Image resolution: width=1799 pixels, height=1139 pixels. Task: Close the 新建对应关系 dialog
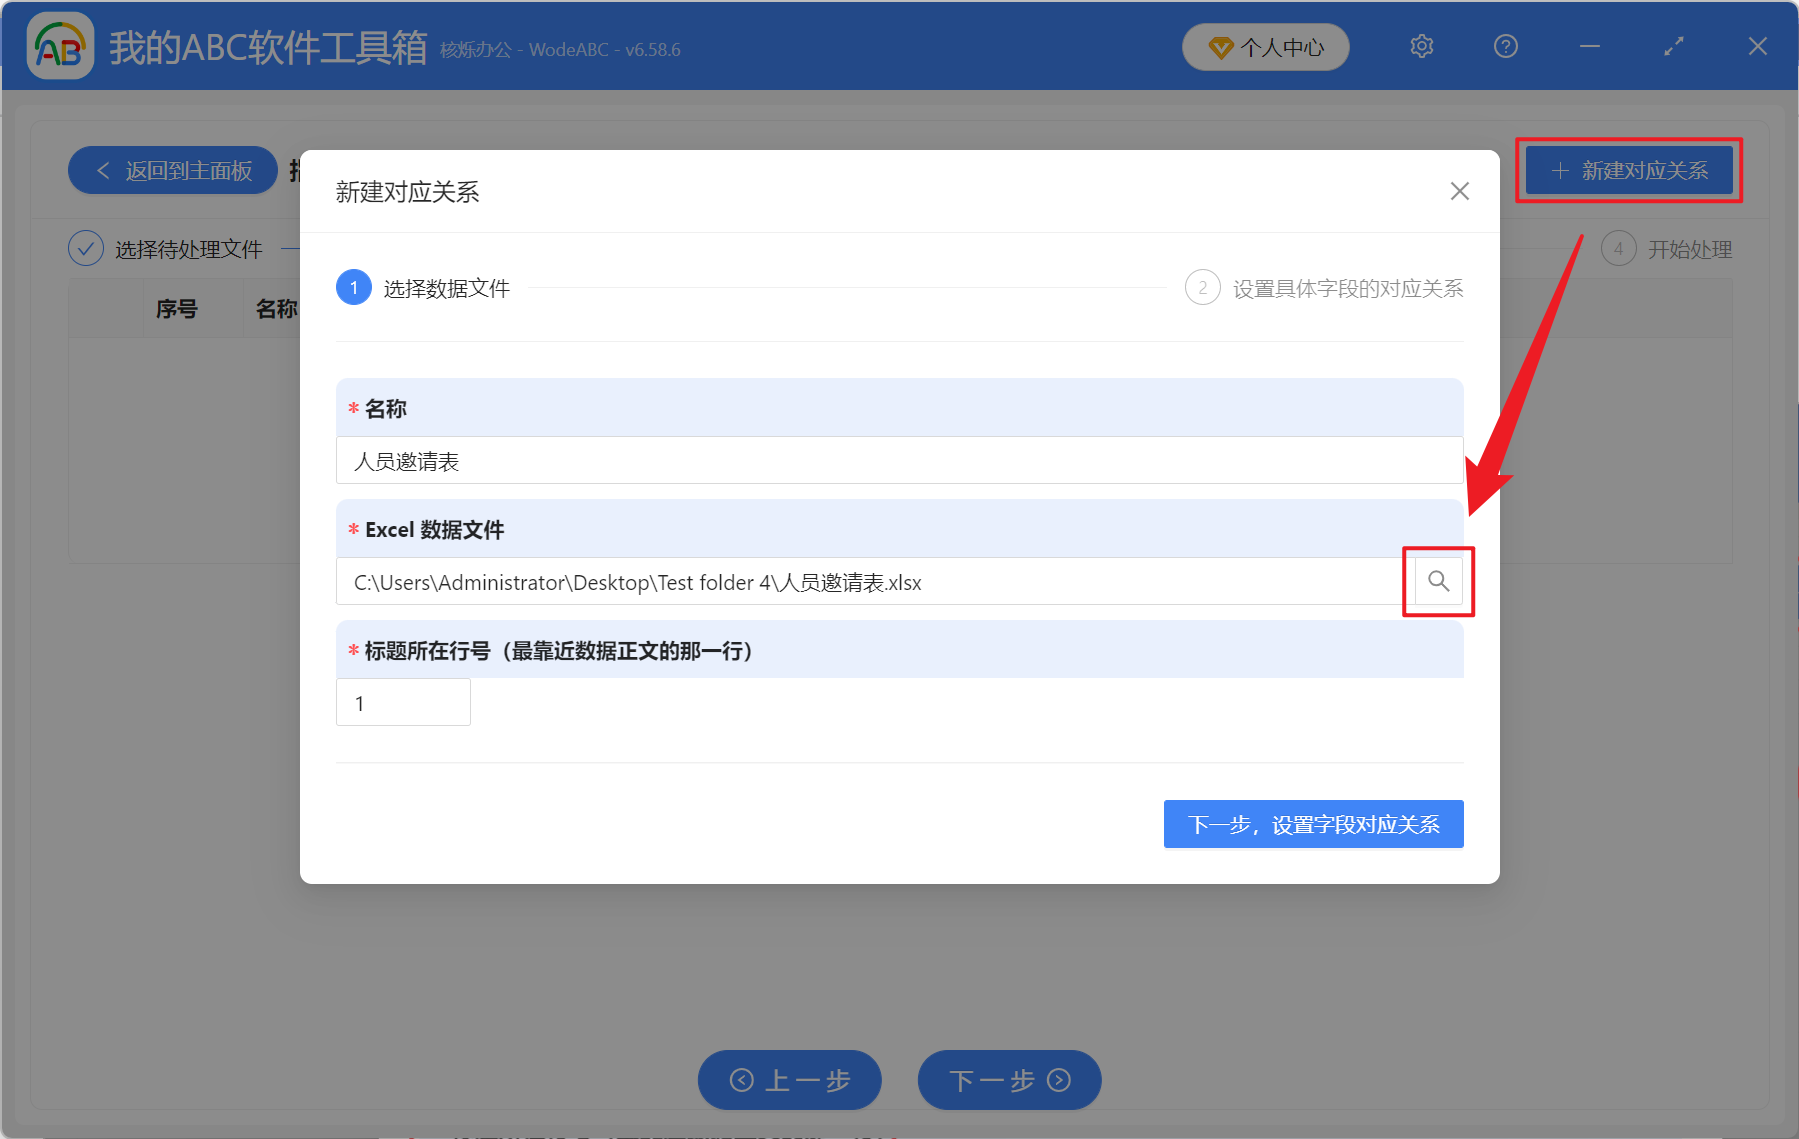(1459, 191)
